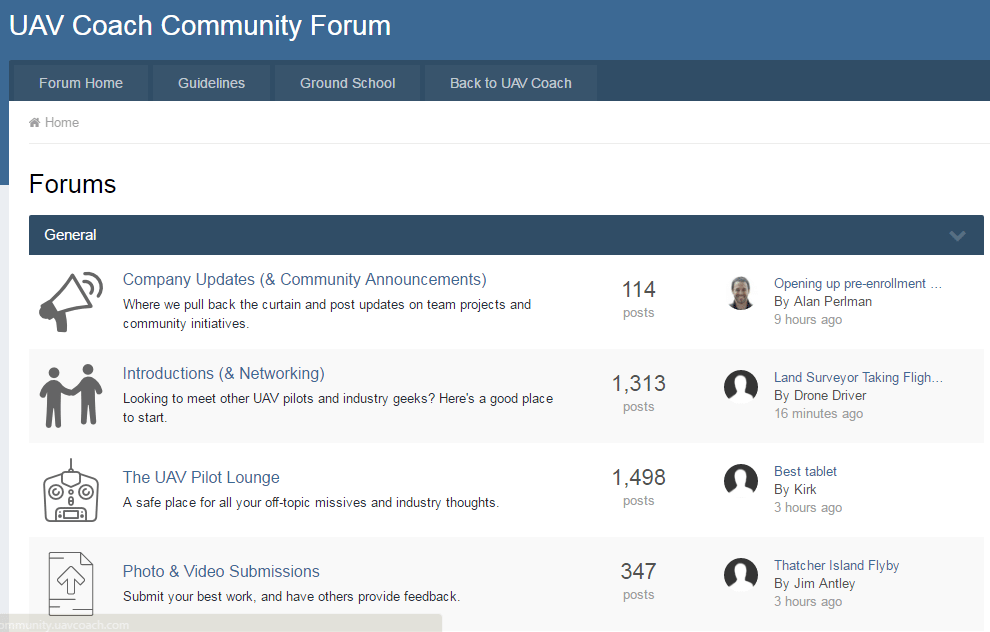Click Drone Driver's default avatar icon
Image resolution: width=990 pixels, height=632 pixels.
coord(741,386)
